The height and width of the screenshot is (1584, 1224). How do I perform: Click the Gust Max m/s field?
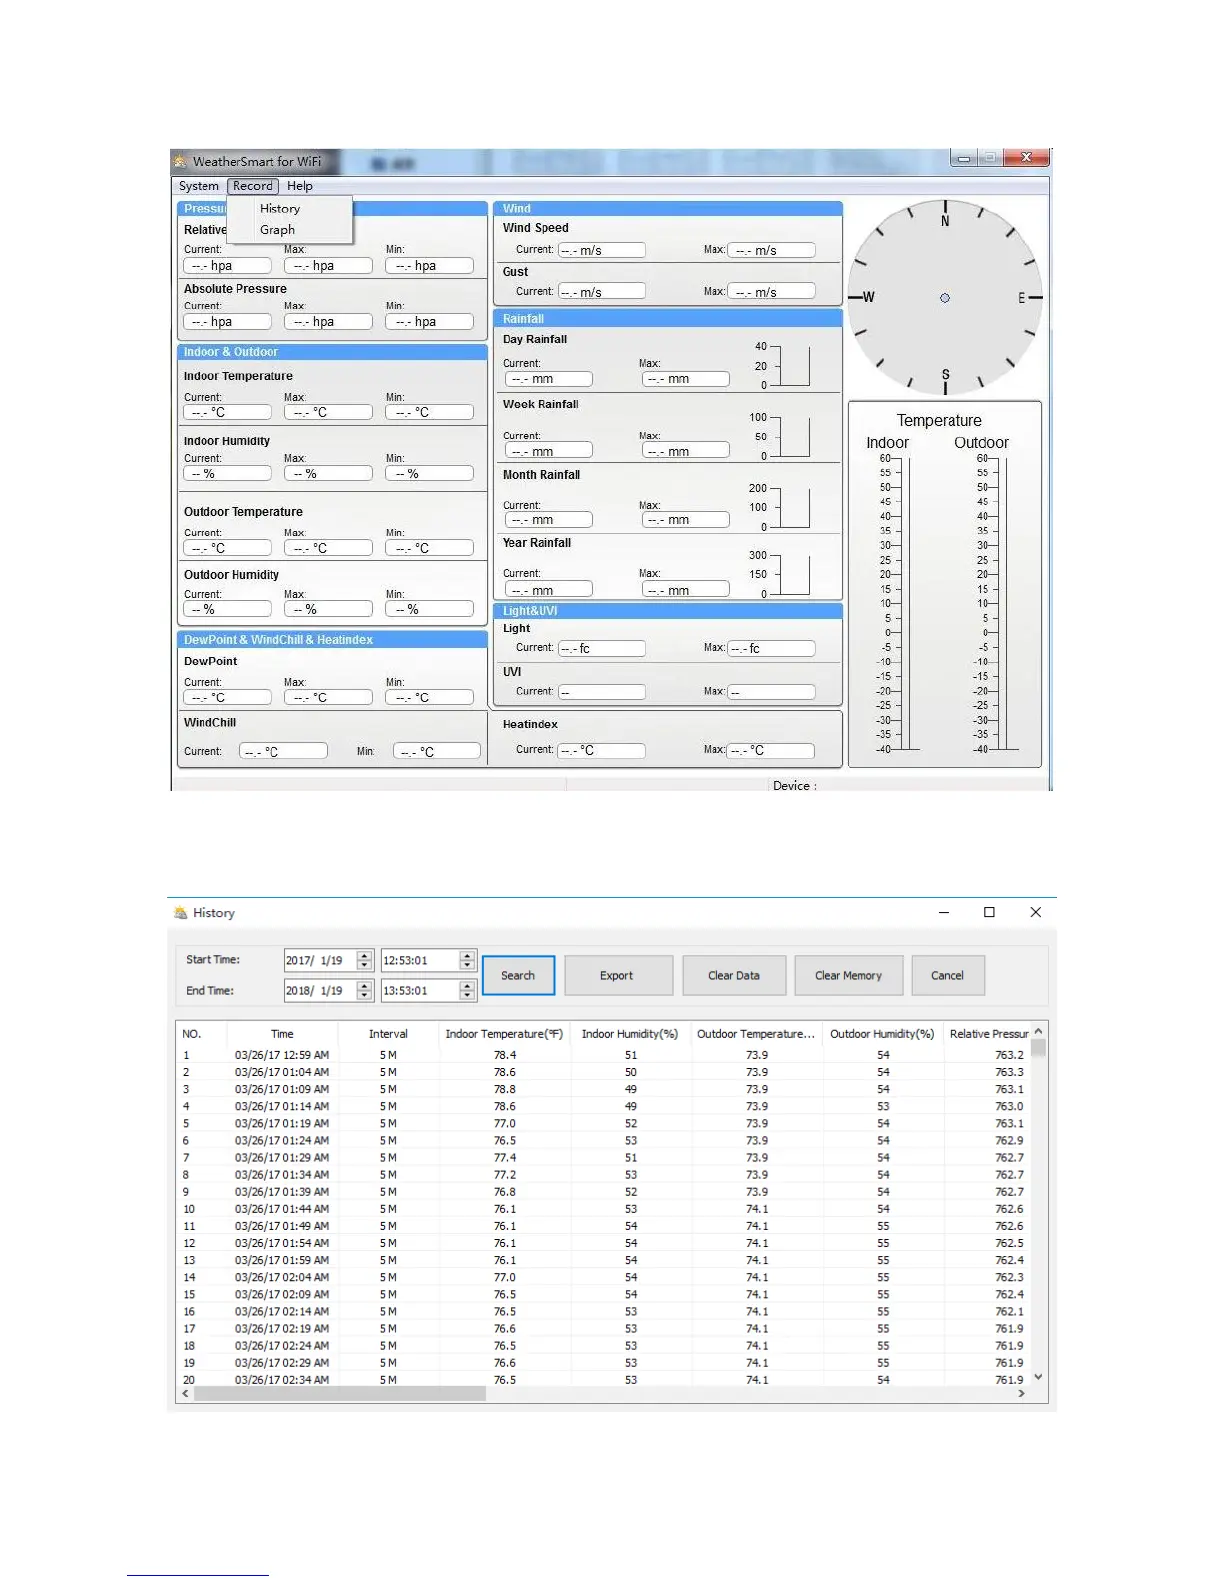pos(772,292)
